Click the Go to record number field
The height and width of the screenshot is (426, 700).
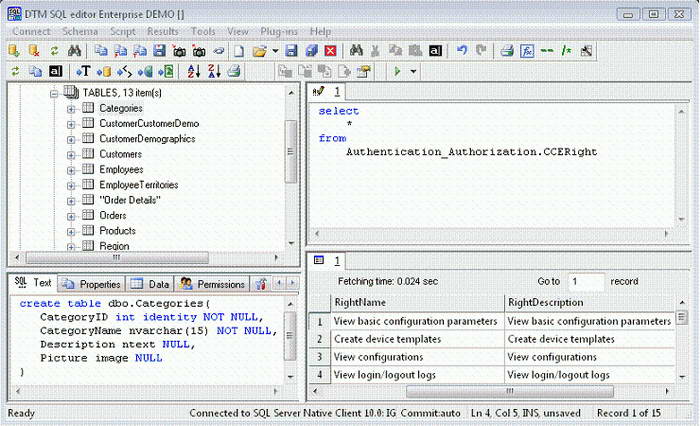[586, 282]
